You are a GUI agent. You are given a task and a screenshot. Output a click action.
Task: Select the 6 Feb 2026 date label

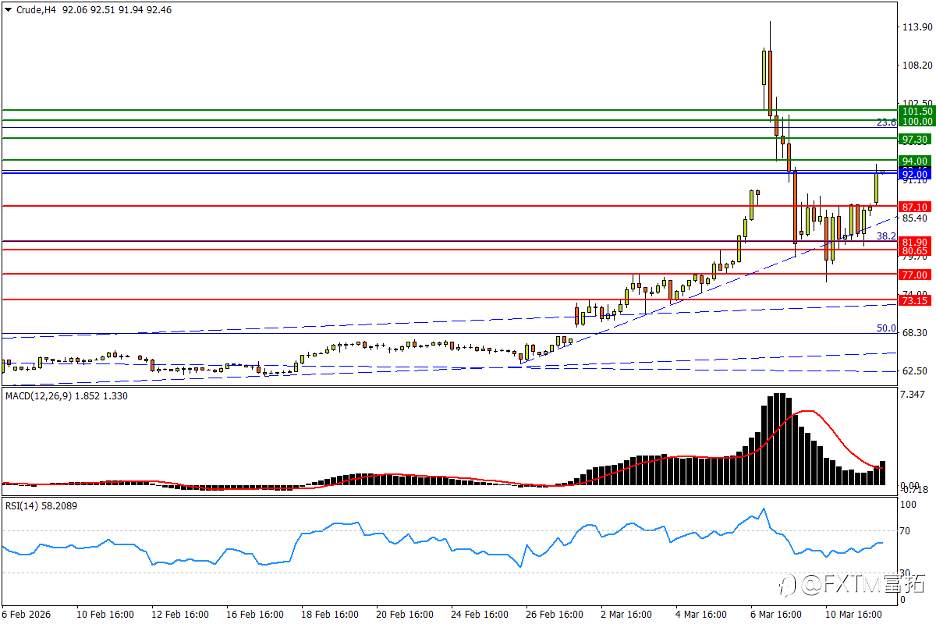(x=26, y=614)
